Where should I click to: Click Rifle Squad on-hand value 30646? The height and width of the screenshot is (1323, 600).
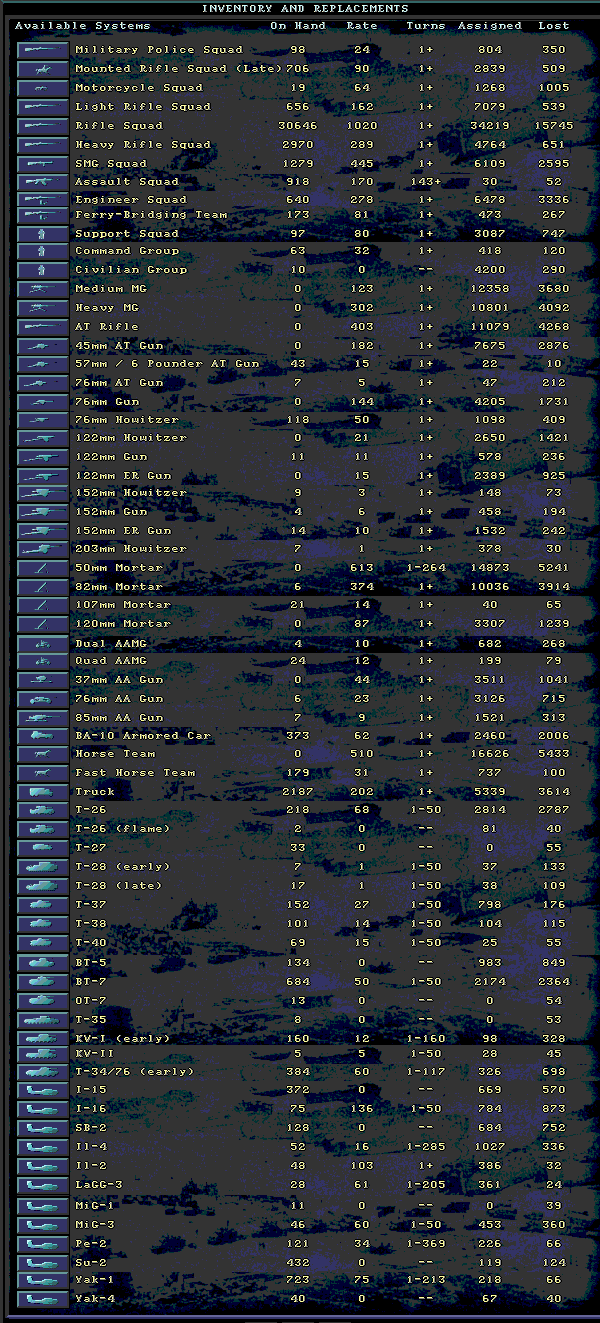pyautogui.click(x=297, y=126)
